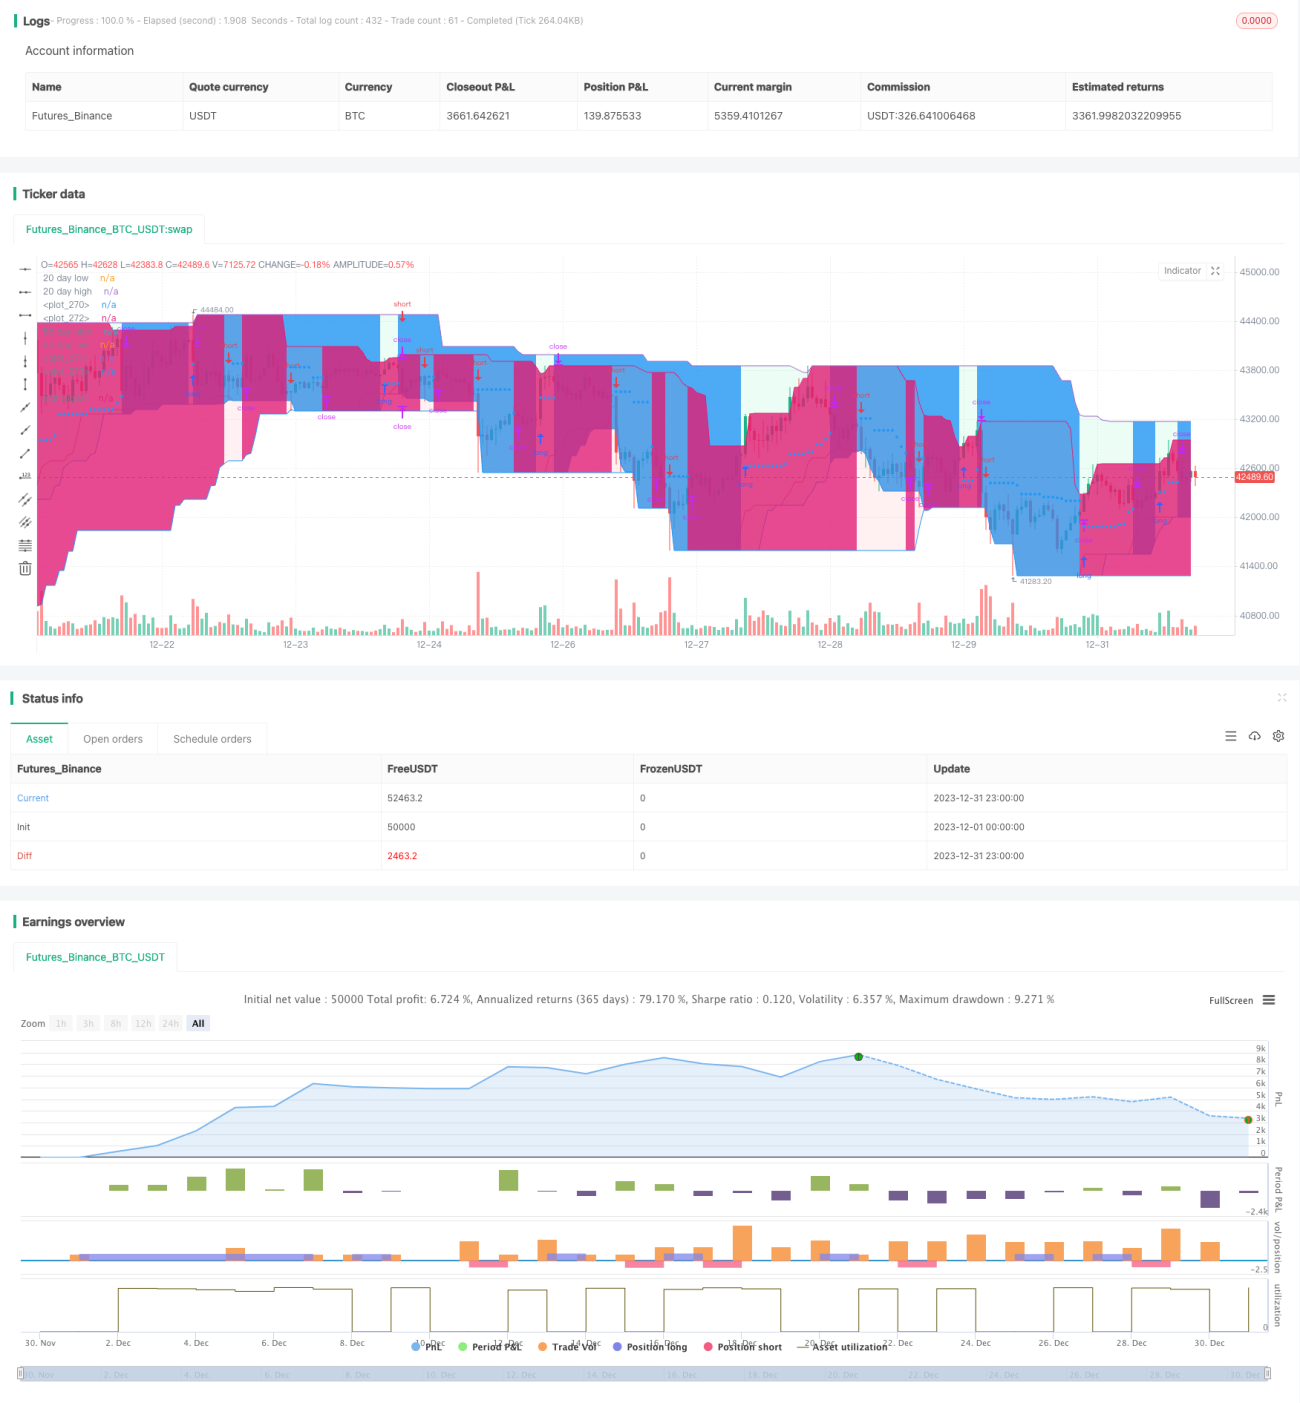Open the Futures_Binance_BTC_USDT:swap ticker tab

coord(109,229)
